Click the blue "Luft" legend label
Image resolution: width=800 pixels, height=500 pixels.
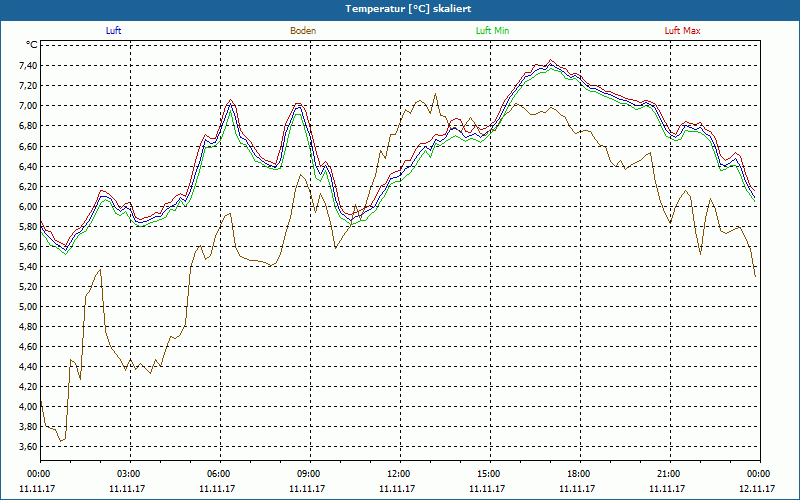[x=113, y=31]
